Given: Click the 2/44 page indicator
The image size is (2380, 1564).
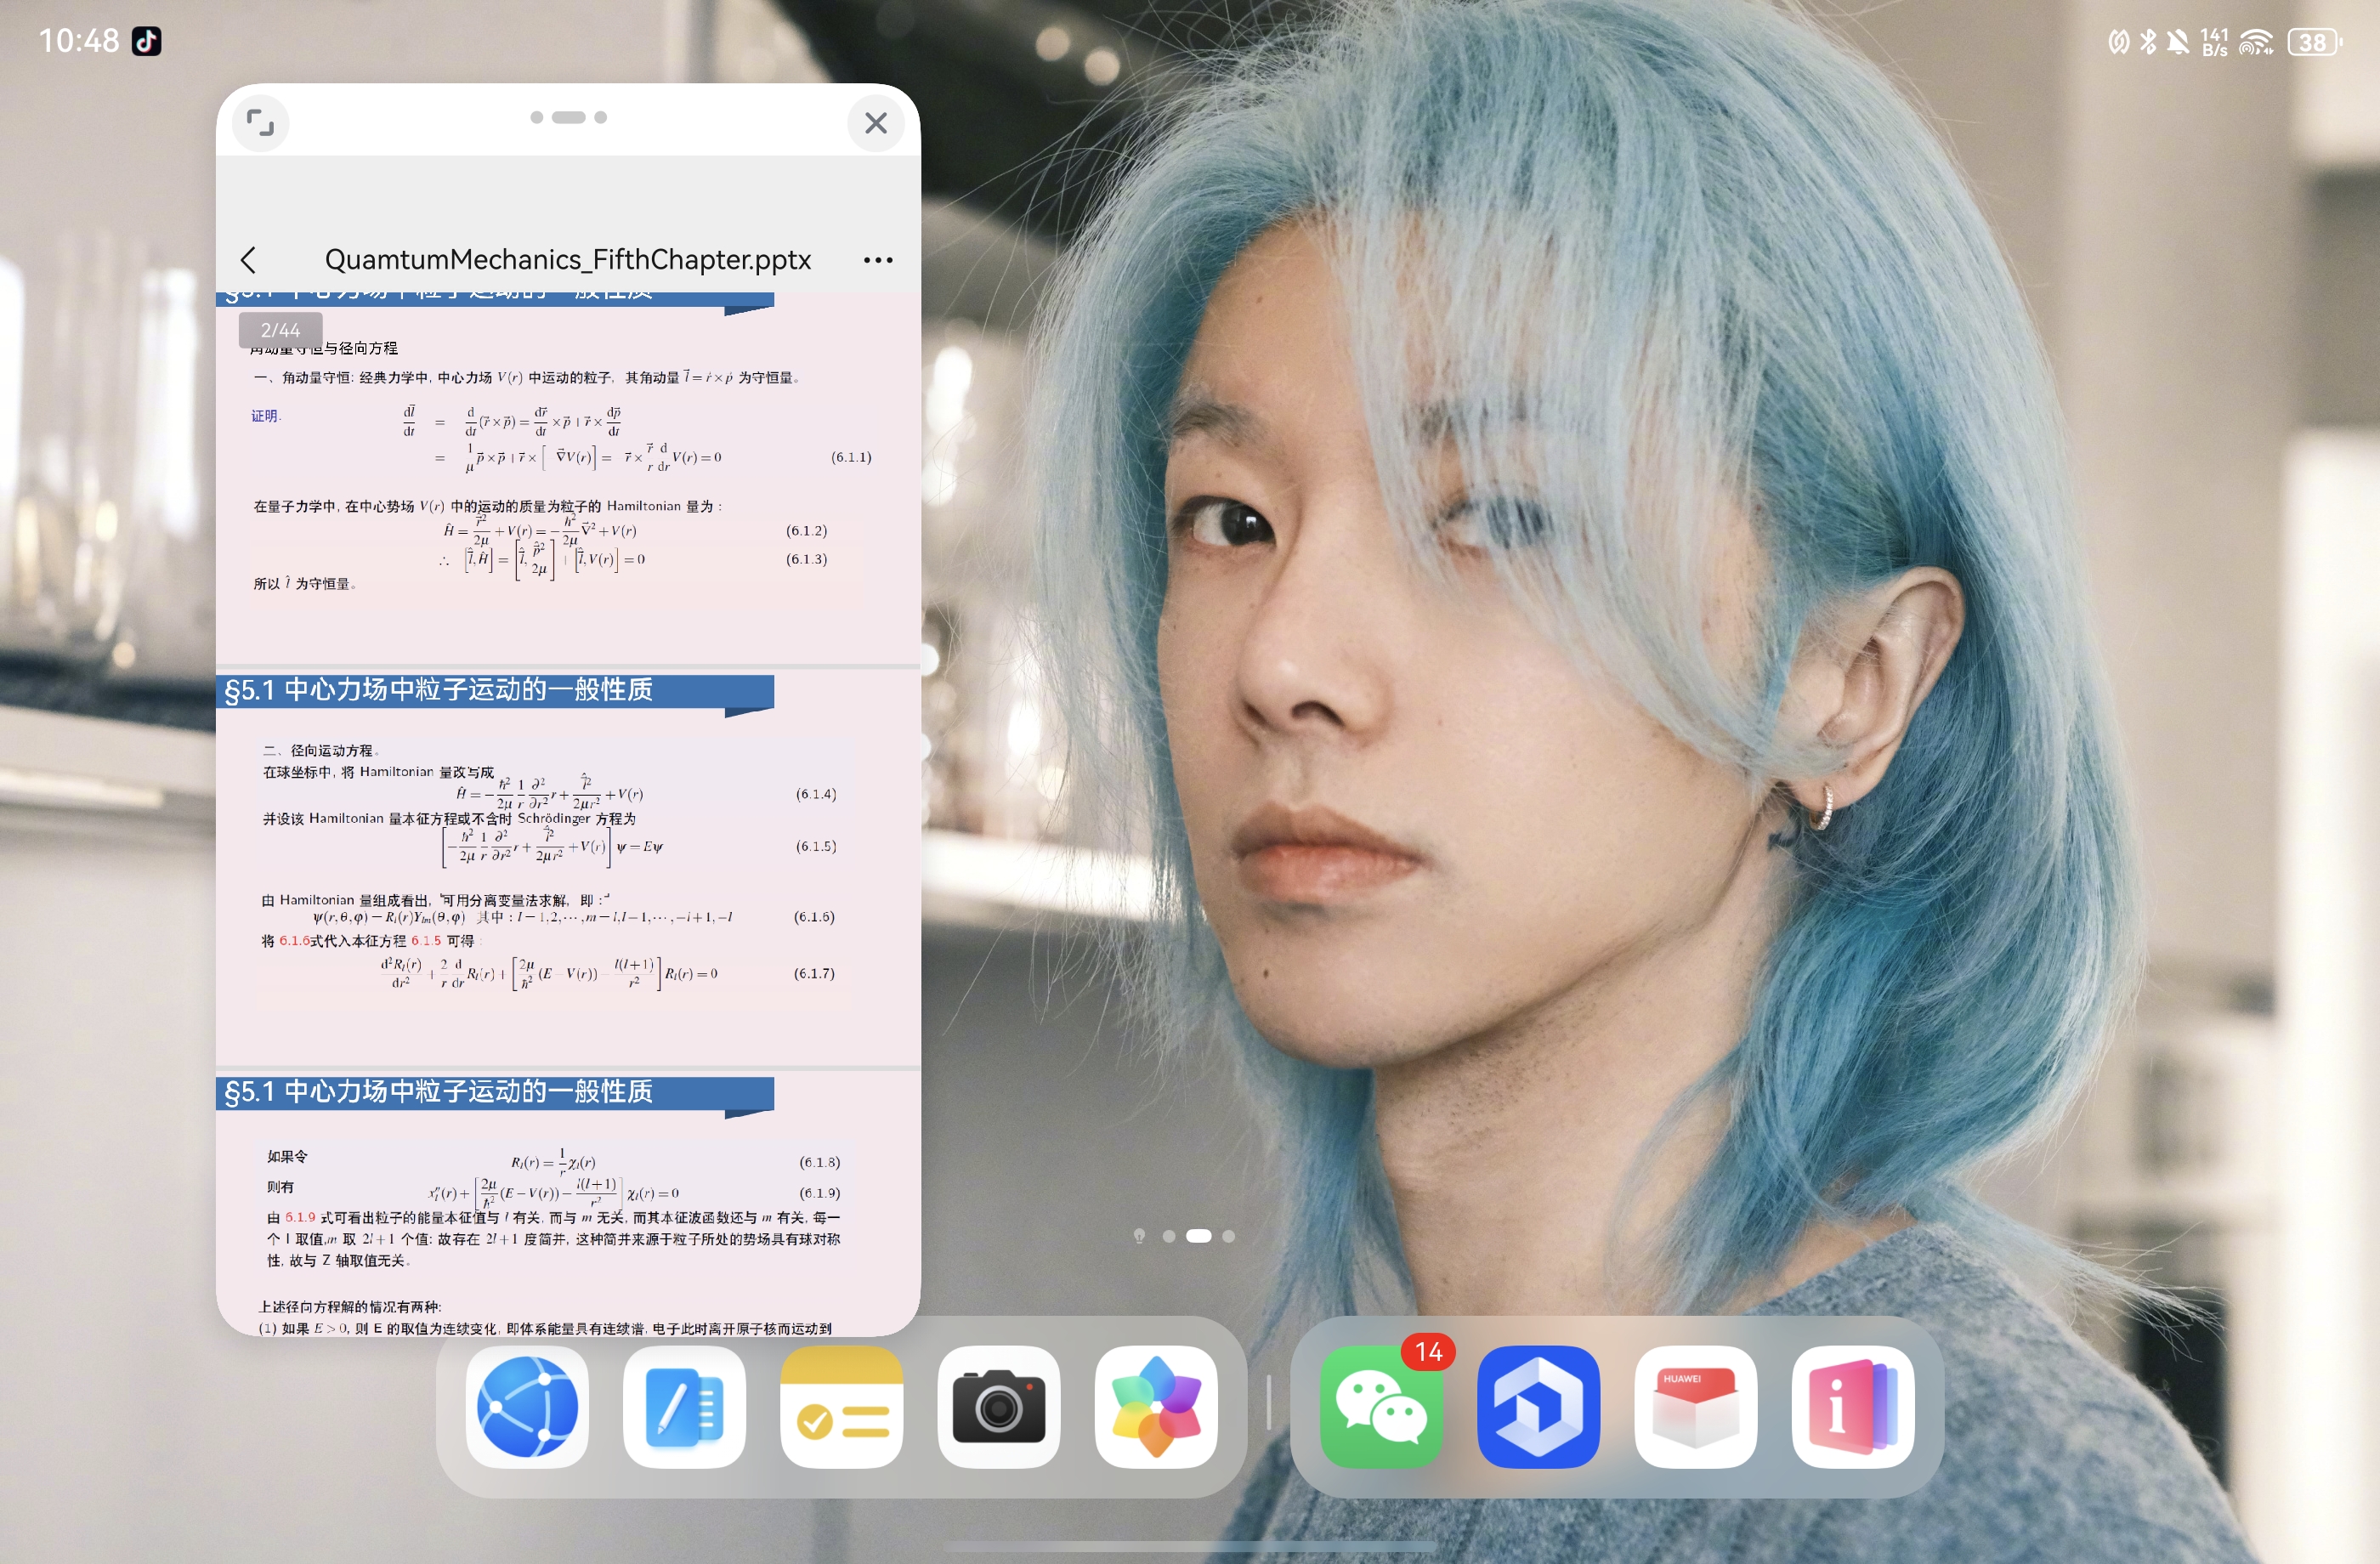Looking at the screenshot, I should point(280,330).
